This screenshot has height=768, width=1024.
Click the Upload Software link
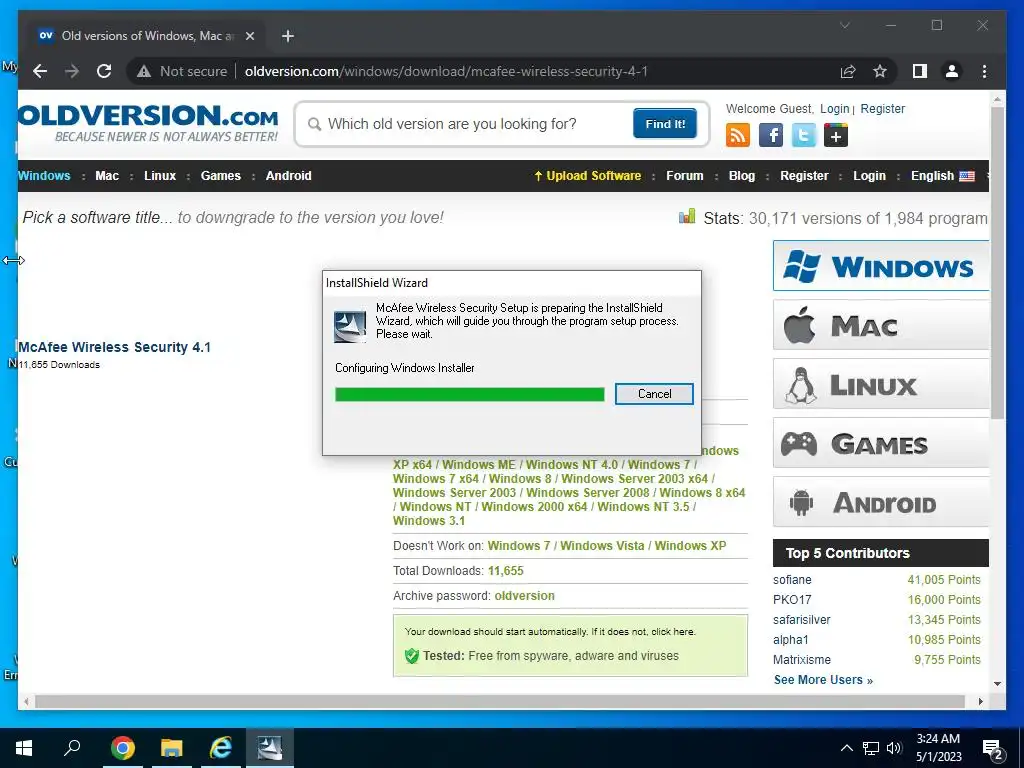tap(588, 176)
